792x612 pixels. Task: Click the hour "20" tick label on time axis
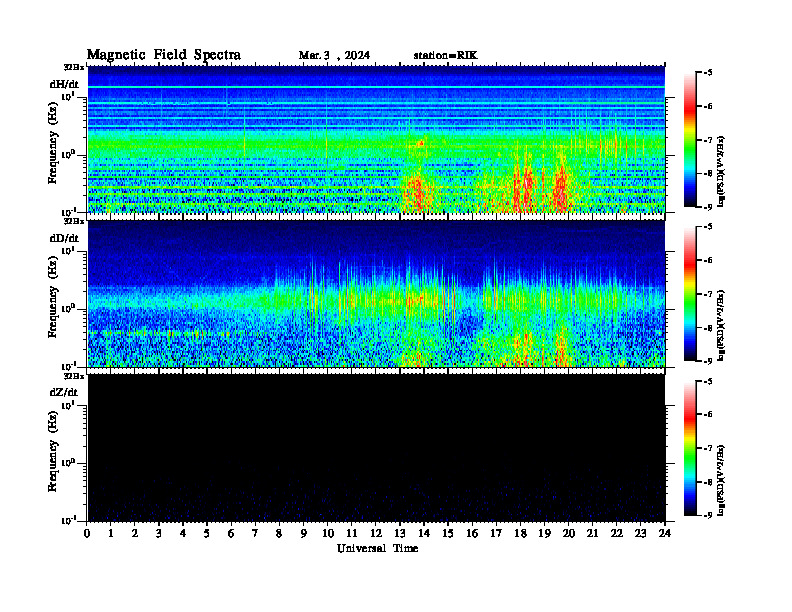tap(568, 534)
